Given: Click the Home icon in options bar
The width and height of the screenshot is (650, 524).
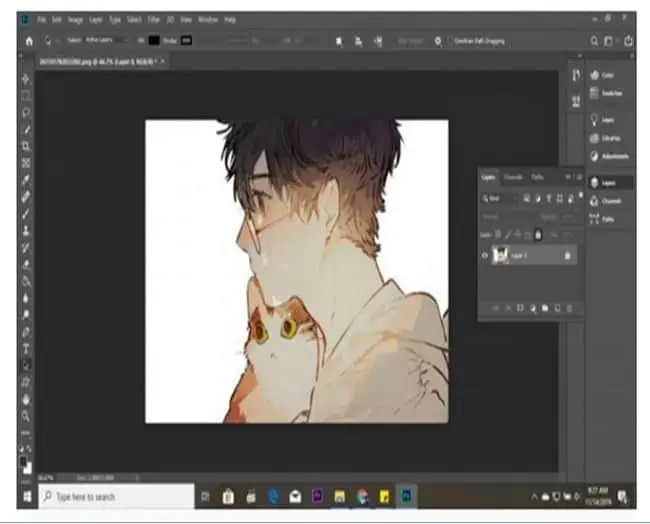Looking at the screenshot, I should (29, 41).
